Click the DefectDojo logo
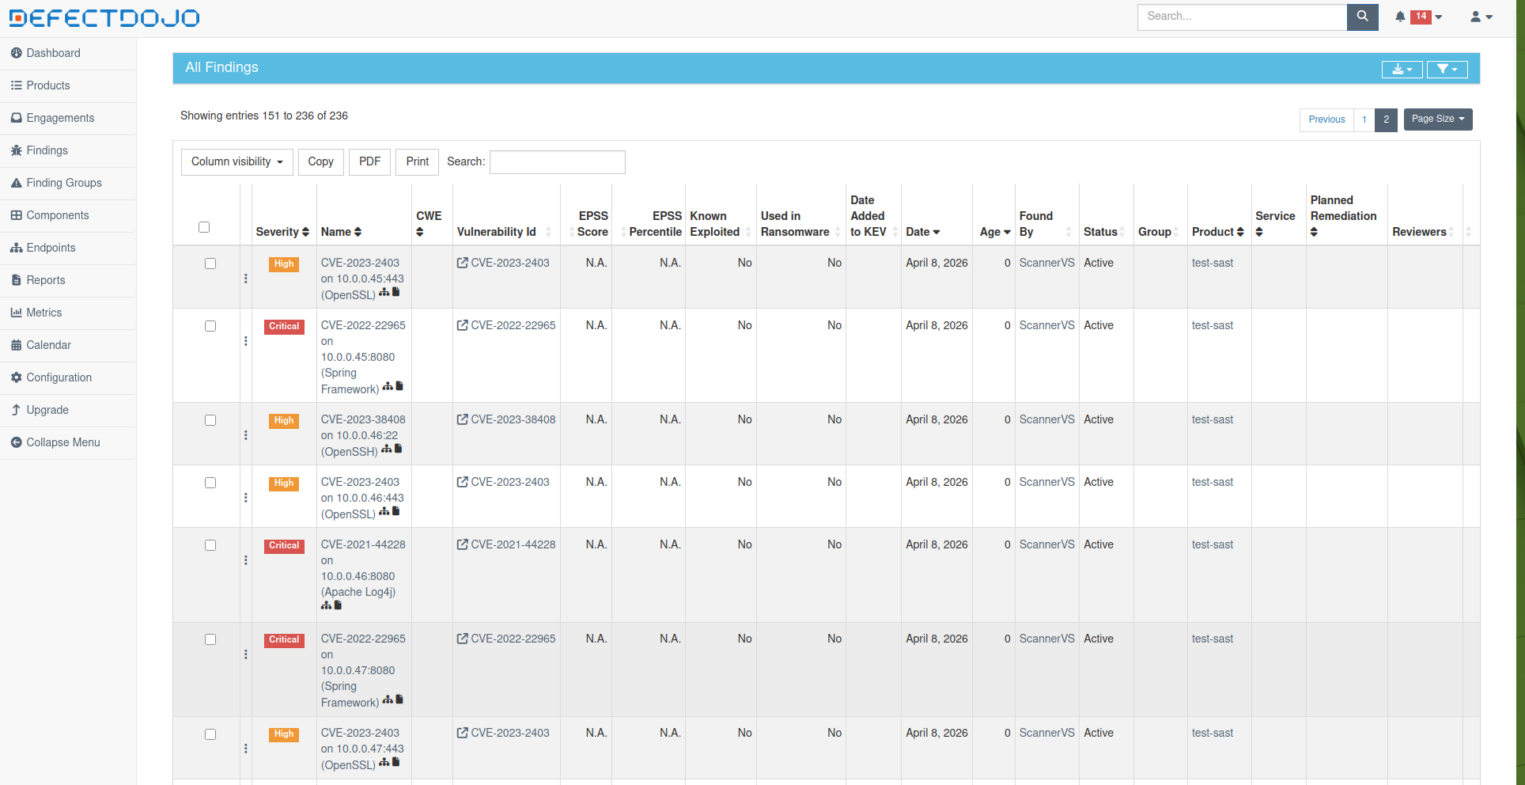1525x785 pixels. pyautogui.click(x=104, y=18)
